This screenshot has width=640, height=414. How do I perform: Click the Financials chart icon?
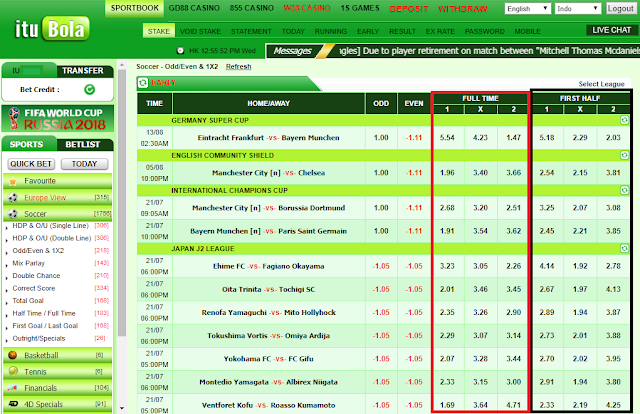tap(13, 387)
